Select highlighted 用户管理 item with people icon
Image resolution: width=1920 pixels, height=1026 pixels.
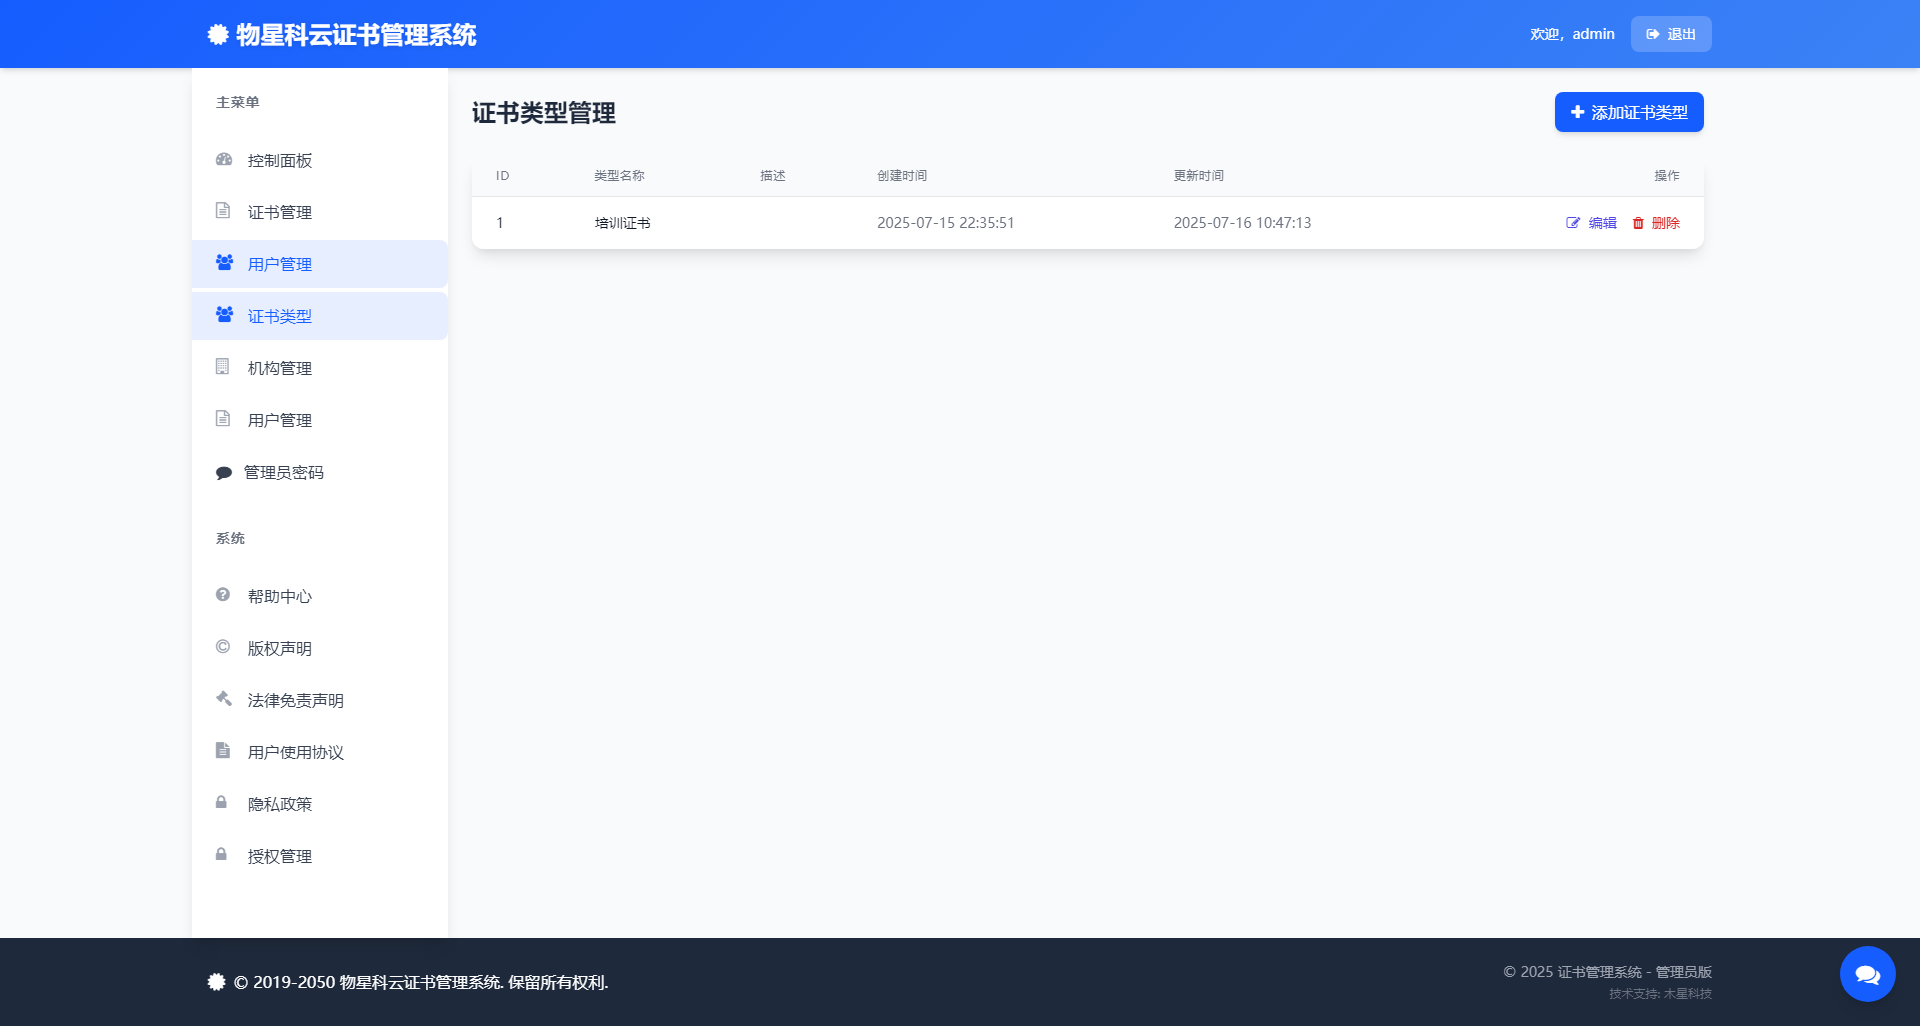320,264
